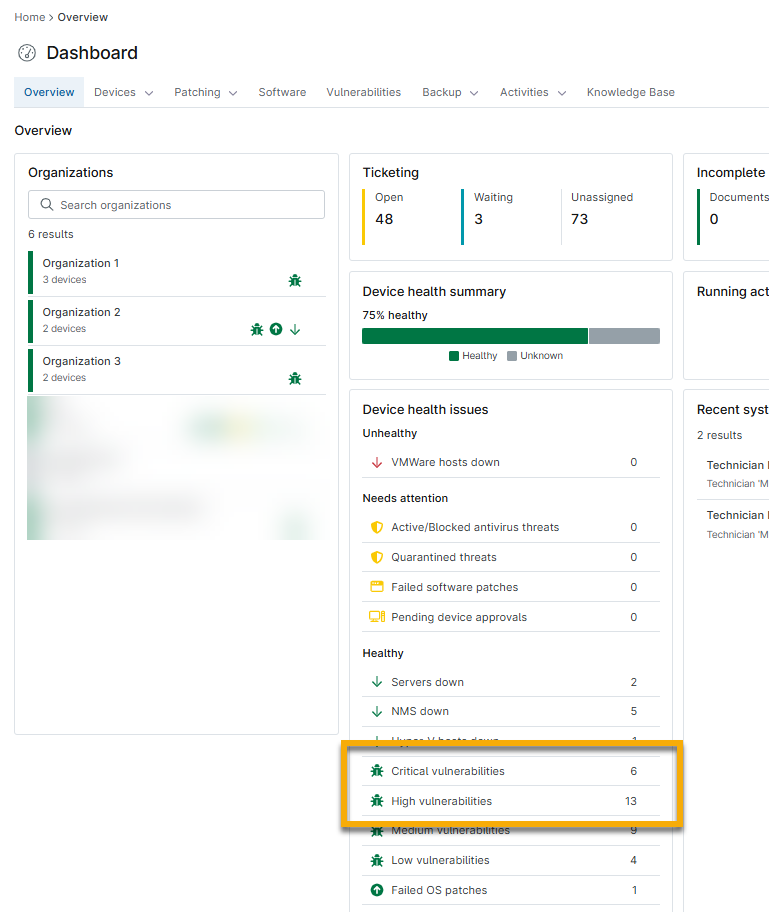
Task: Click the Pending device approvals monitor icon
Action: 377,617
